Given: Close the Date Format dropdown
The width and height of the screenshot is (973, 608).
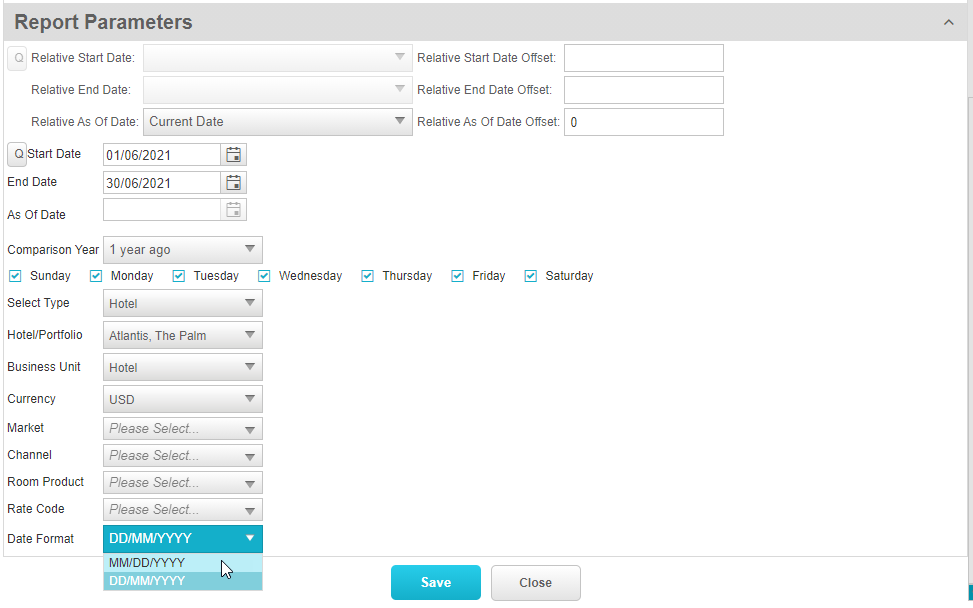Looking at the screenshot, I should (x=182, y=539).
